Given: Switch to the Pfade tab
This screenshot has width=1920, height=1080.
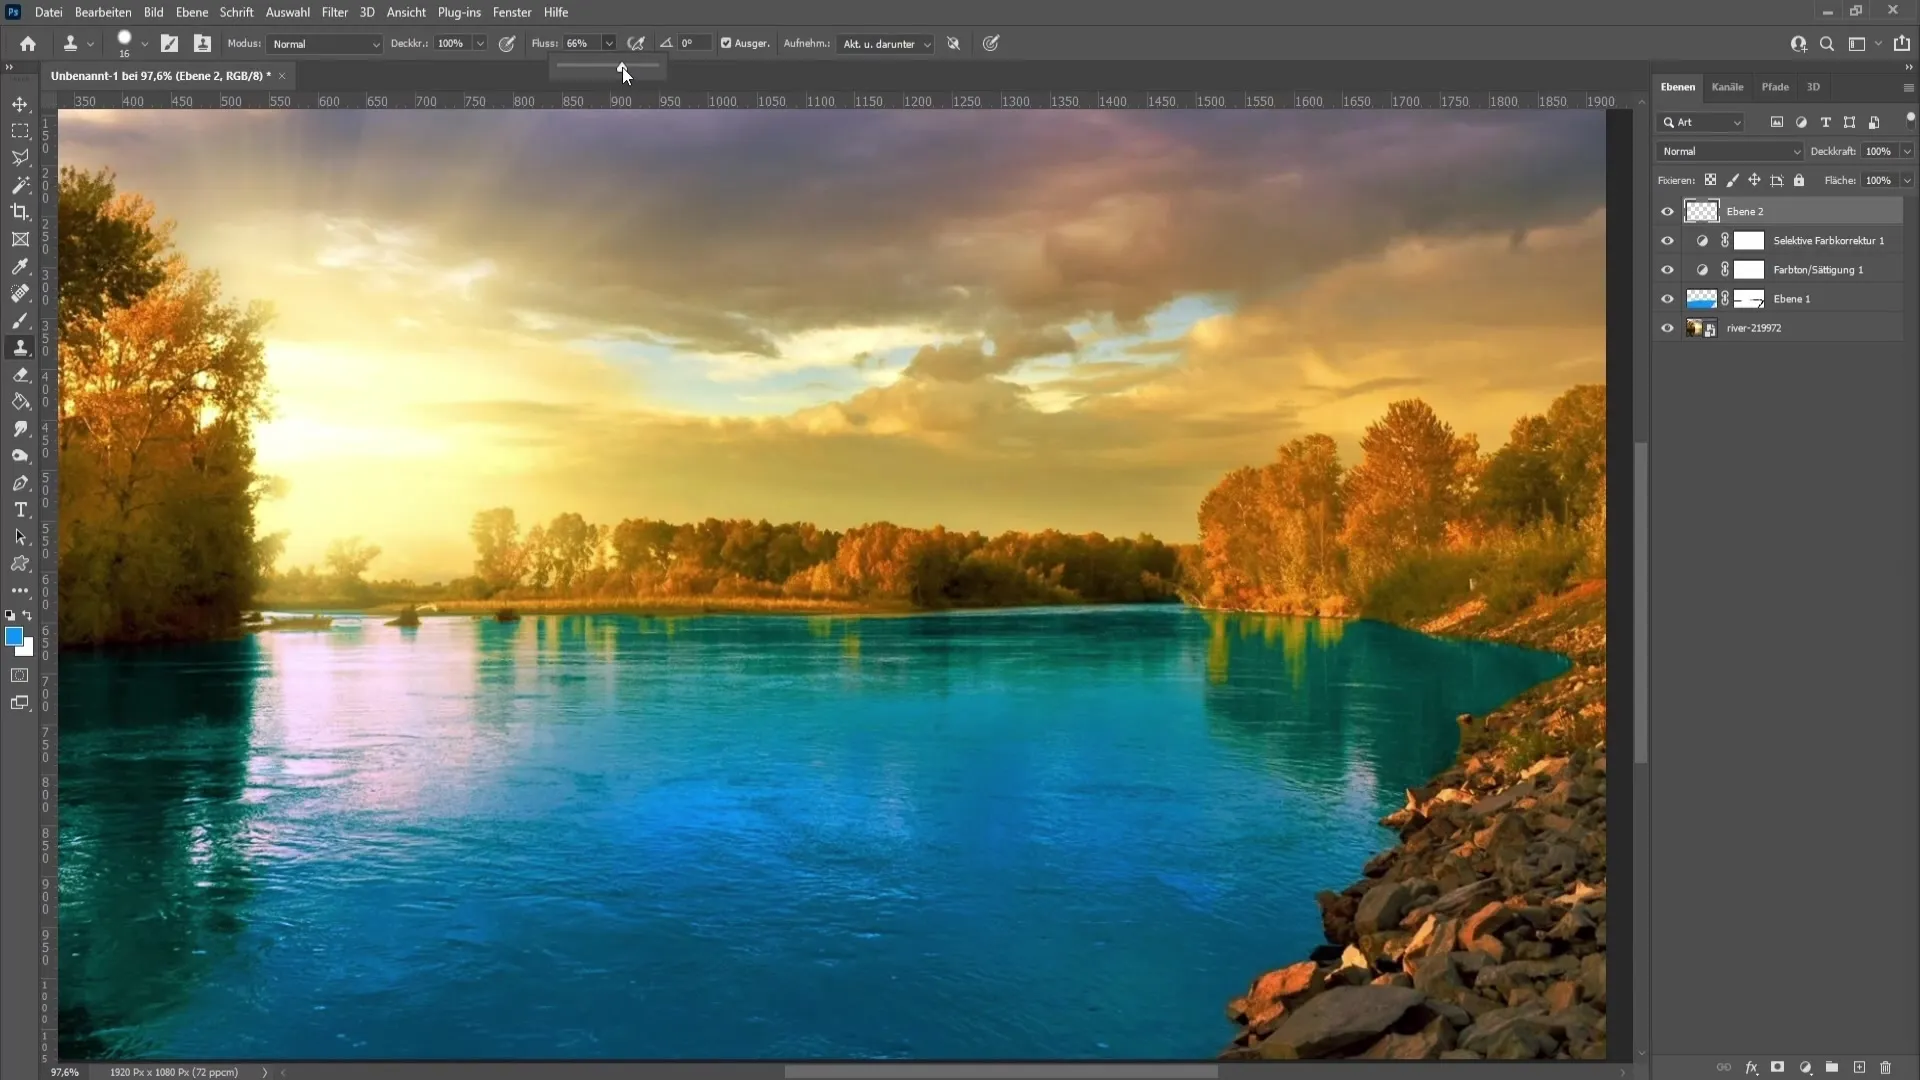Looking at the screenshot, I should [x=1775, y=86].
